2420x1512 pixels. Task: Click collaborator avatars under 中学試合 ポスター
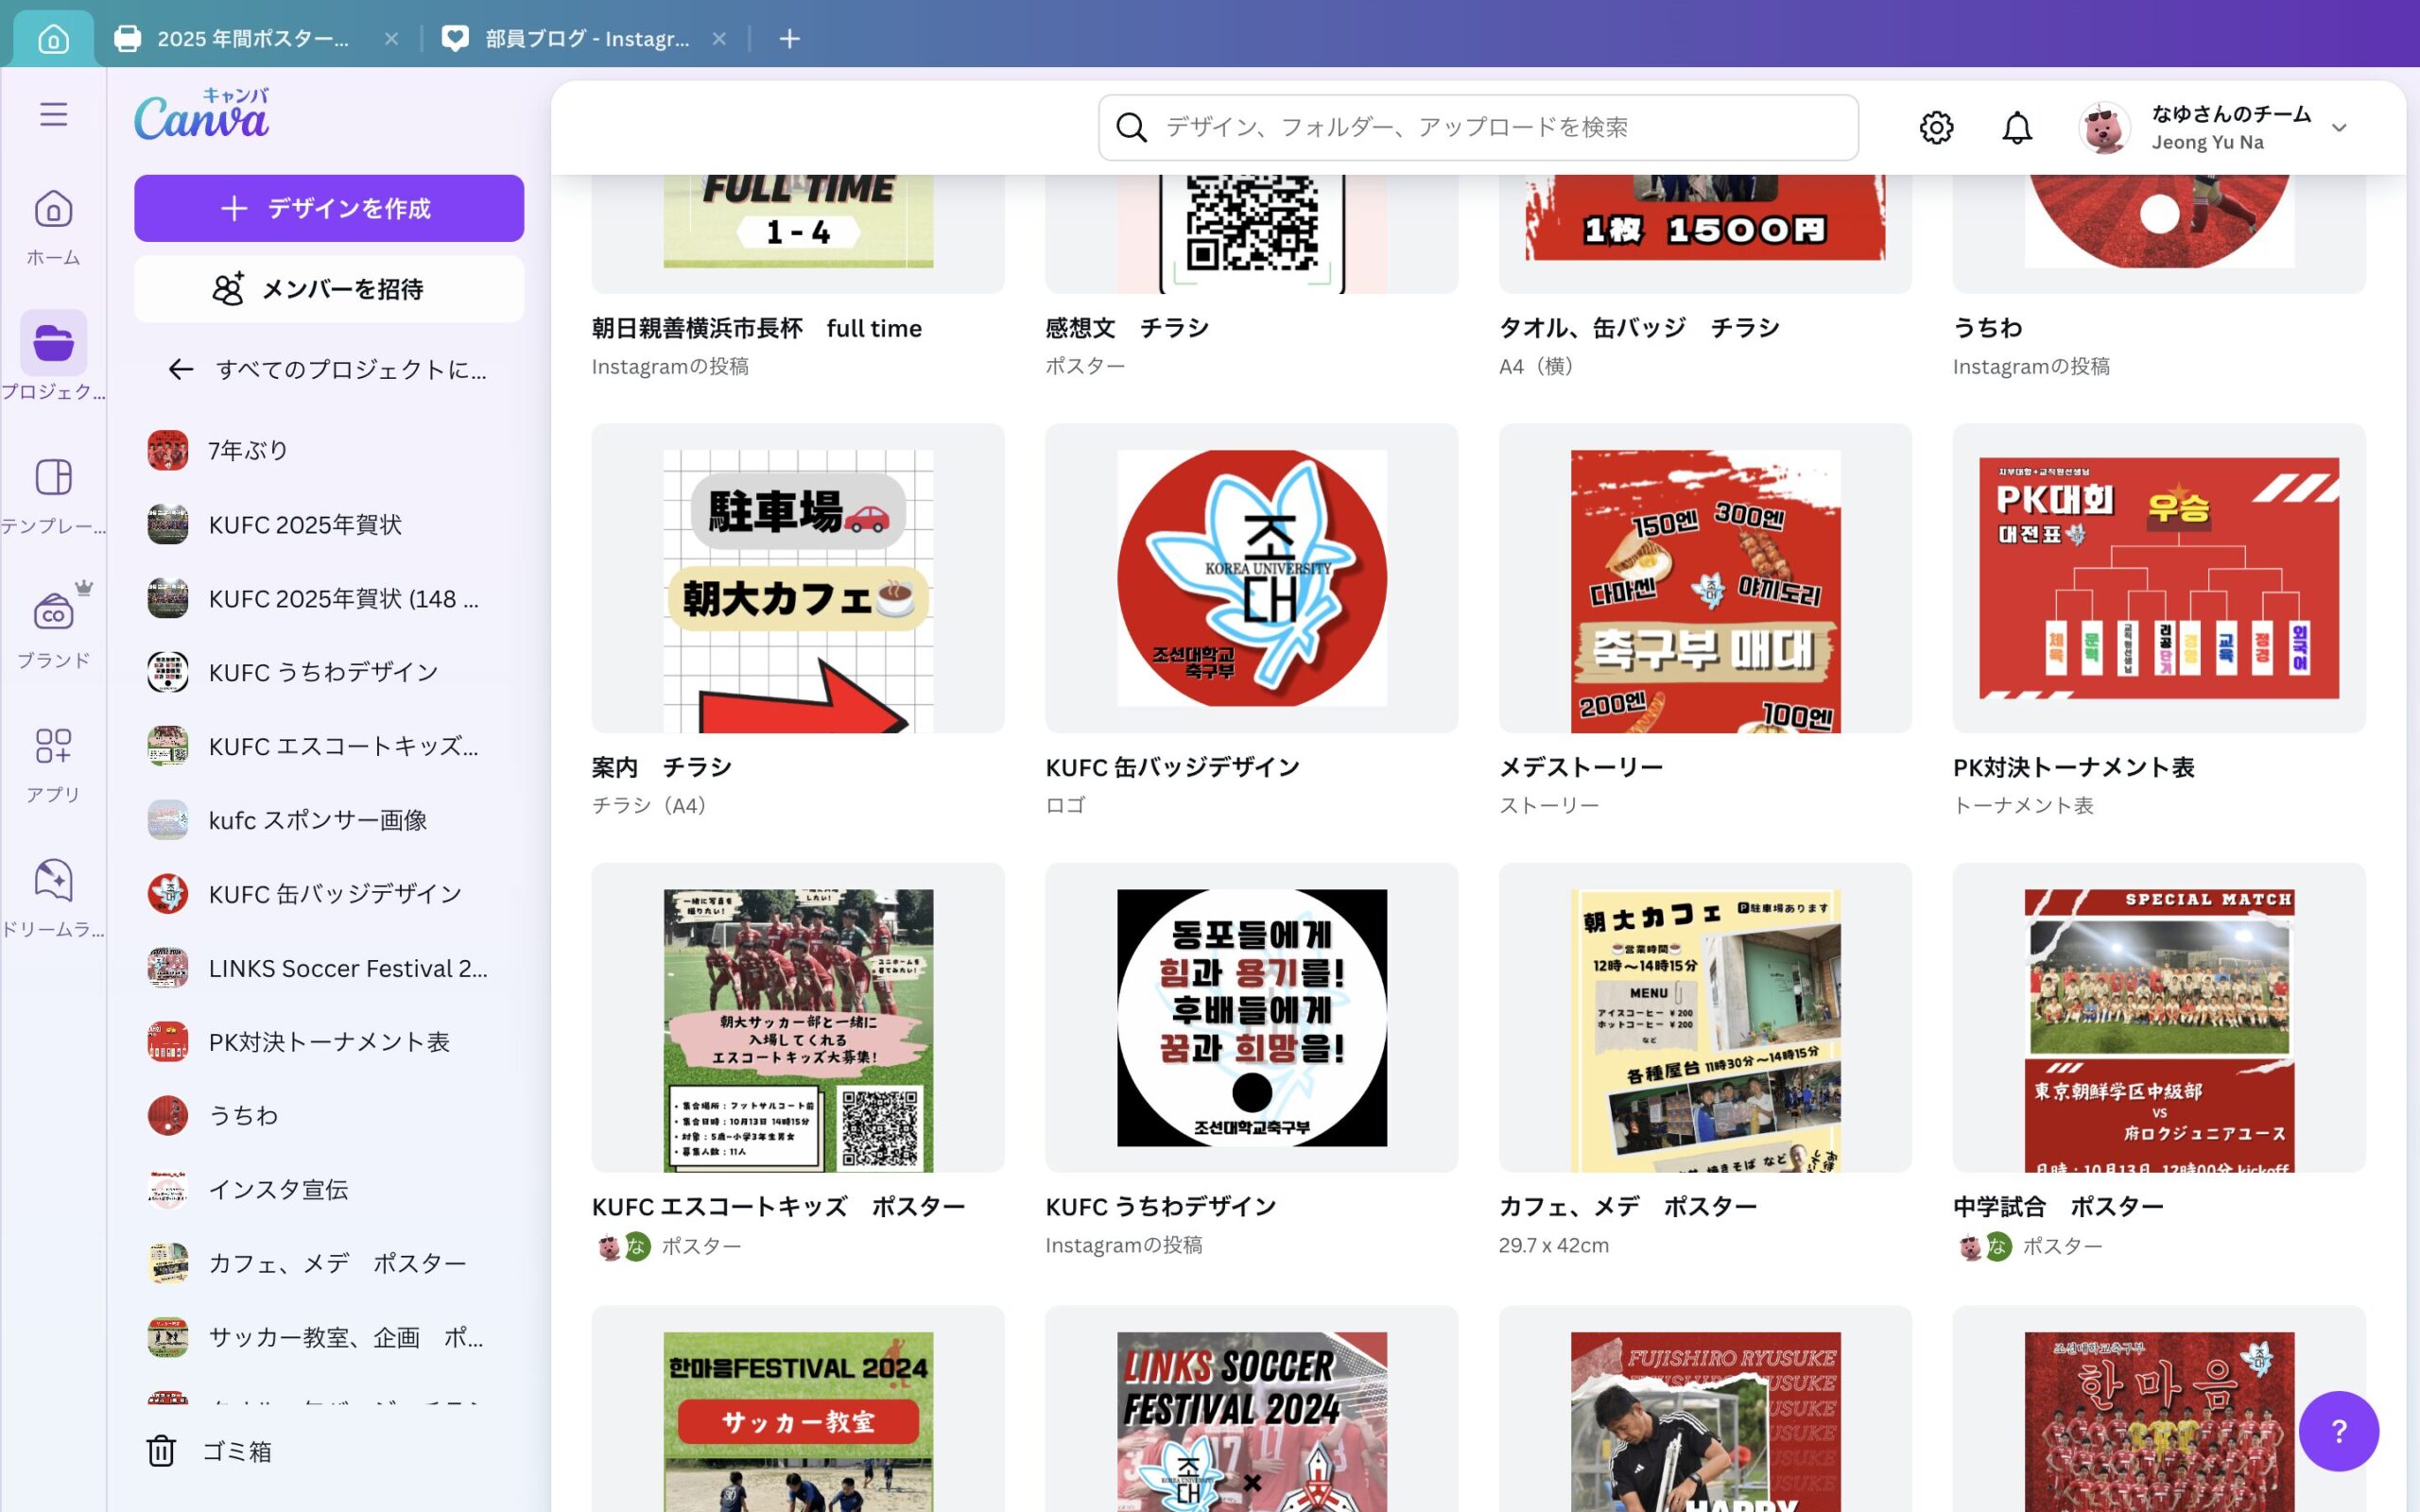click(x=1984, y=1246)
